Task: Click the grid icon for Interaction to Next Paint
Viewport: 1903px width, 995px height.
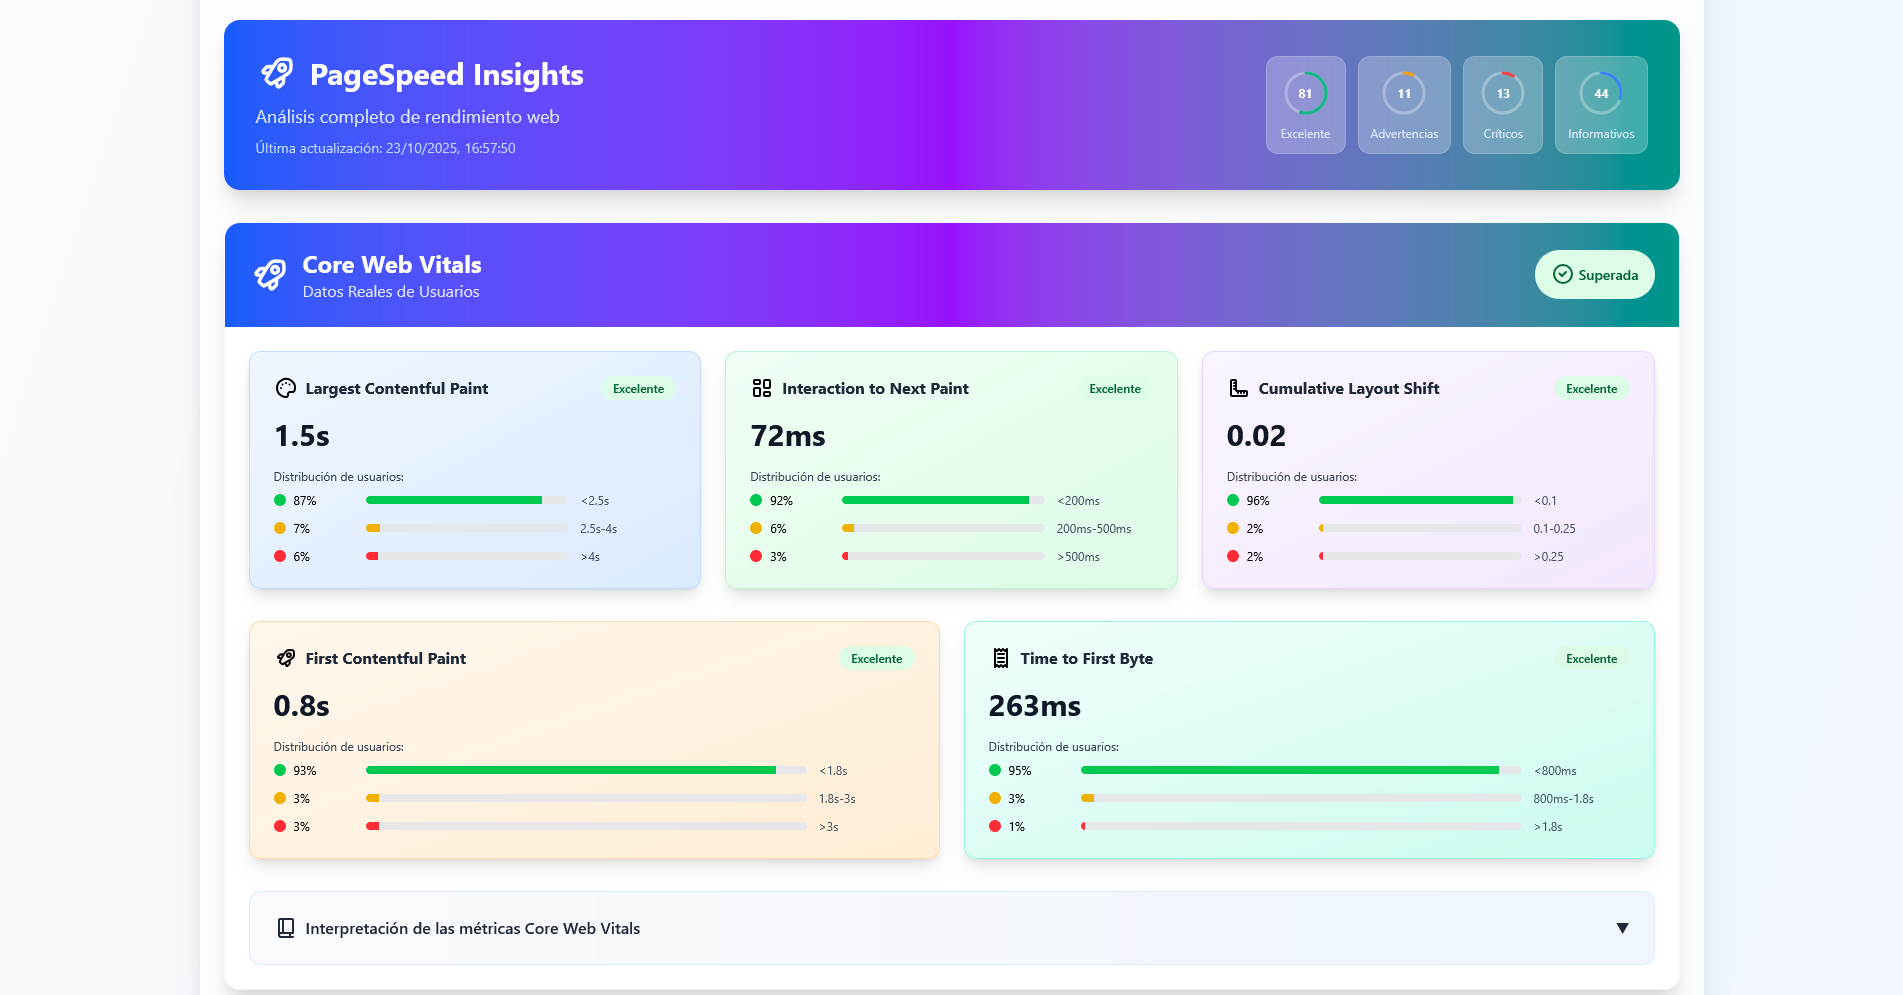Action: pos(762,388)
